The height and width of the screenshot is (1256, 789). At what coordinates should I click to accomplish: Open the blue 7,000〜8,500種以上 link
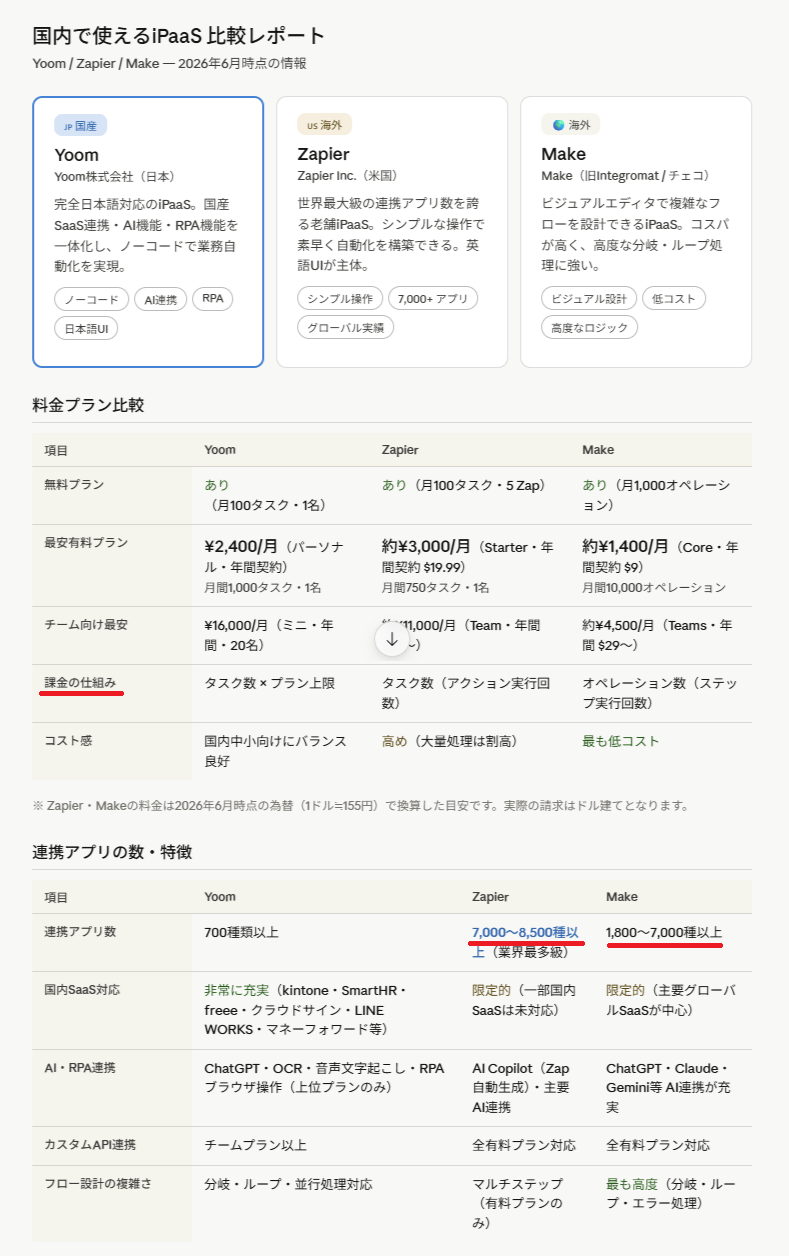[525, 941]
